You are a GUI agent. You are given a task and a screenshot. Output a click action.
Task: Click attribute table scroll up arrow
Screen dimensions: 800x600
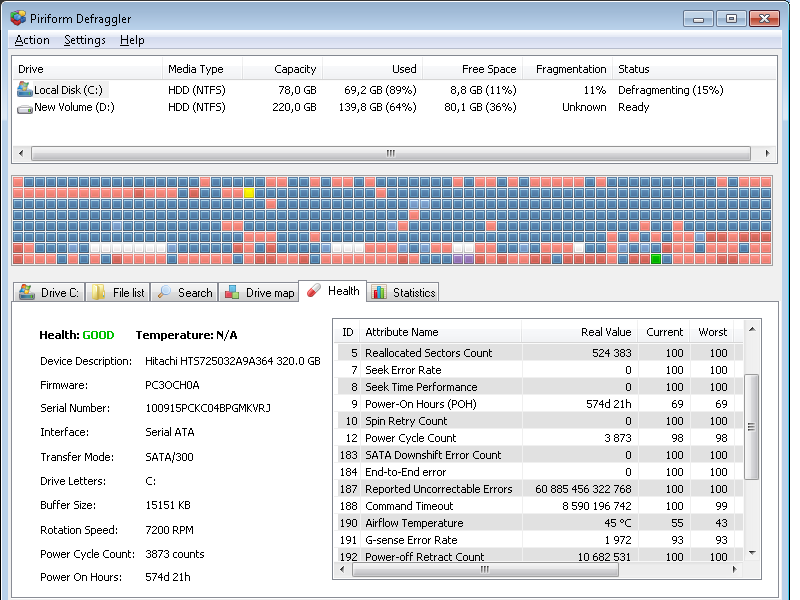752,330
